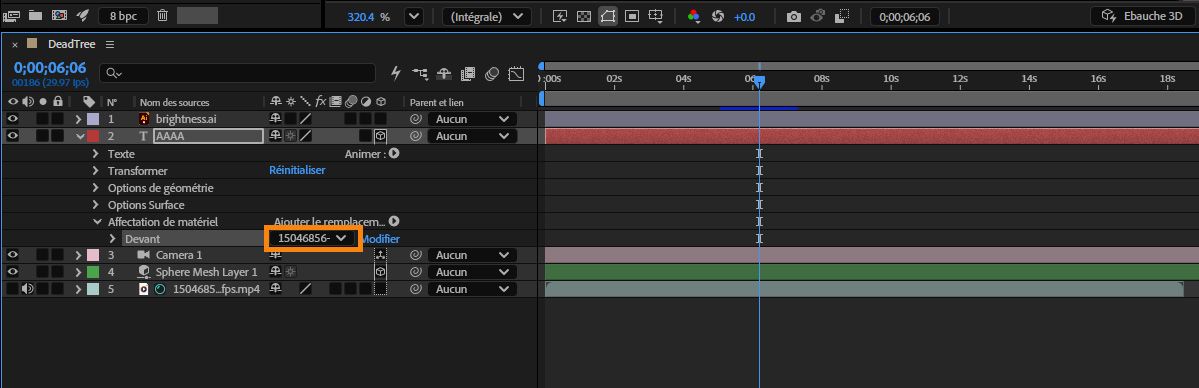
Task: Delete selected project item with trash icon
Action: [x=163, y=15]
